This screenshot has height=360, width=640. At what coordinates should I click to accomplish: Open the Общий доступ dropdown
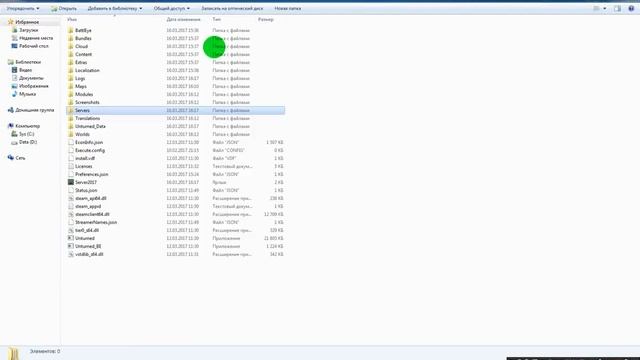click(x=171, y=8)
